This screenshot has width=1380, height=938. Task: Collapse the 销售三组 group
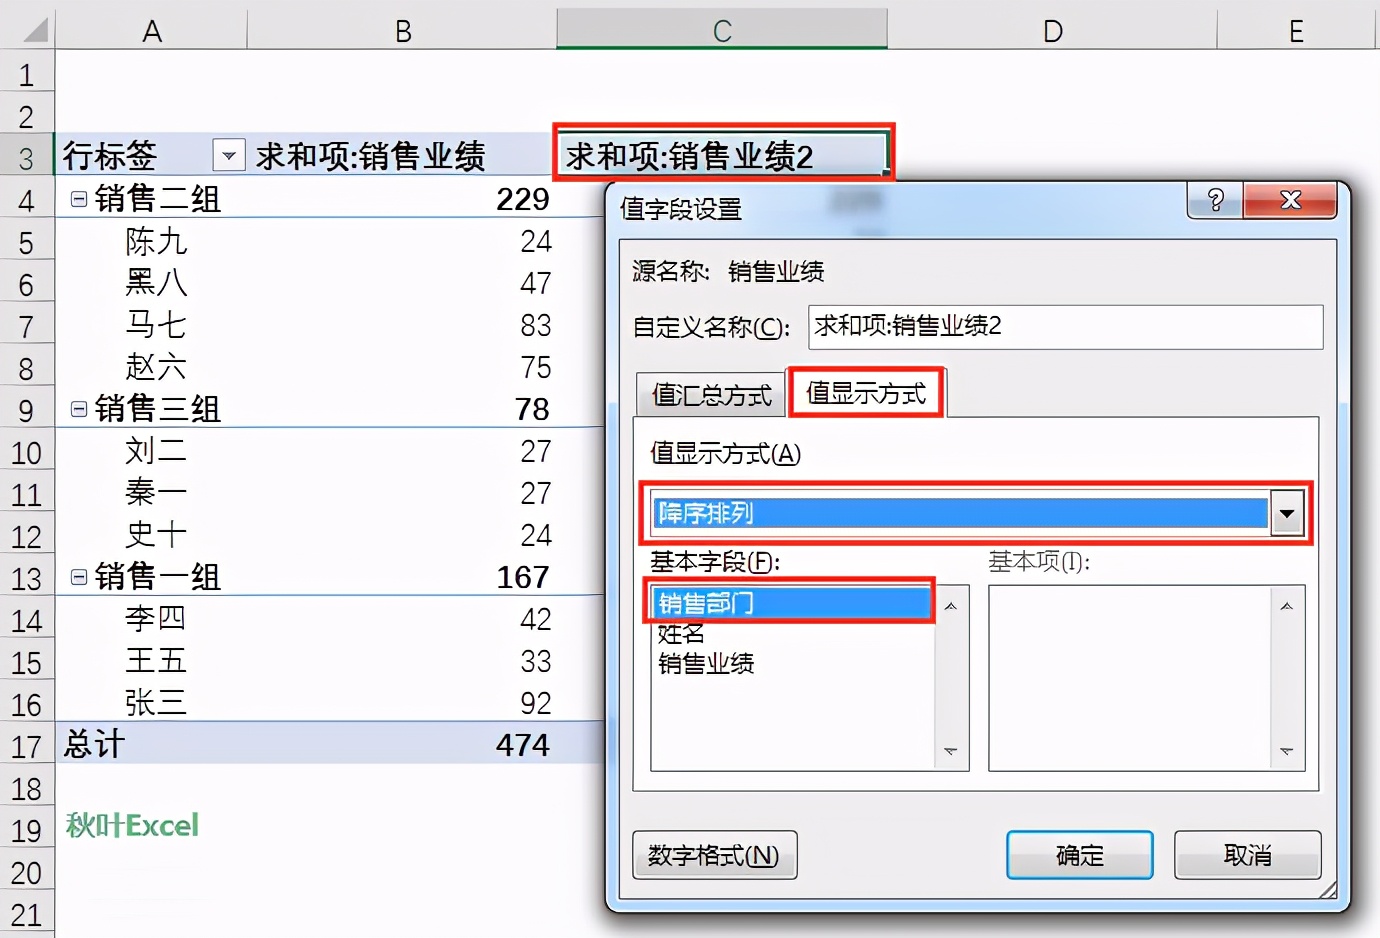tap(79, 408)
